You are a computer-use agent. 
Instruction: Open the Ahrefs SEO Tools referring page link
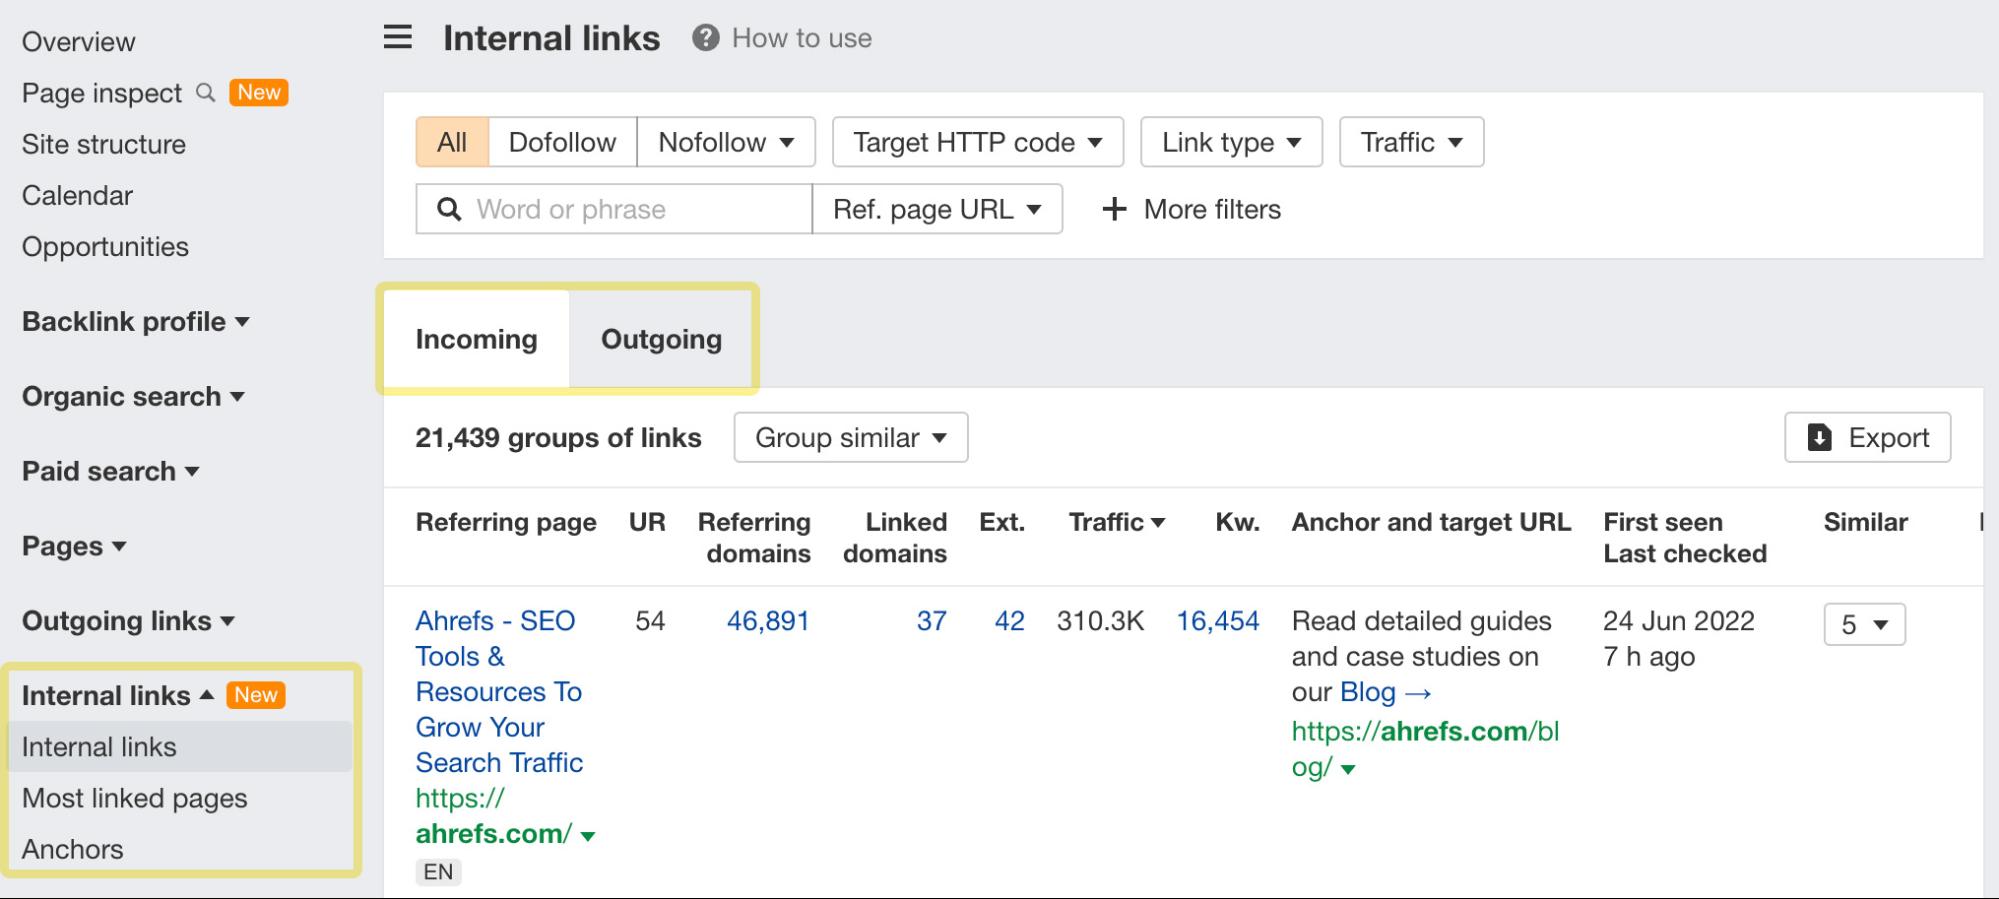[499, 691]
